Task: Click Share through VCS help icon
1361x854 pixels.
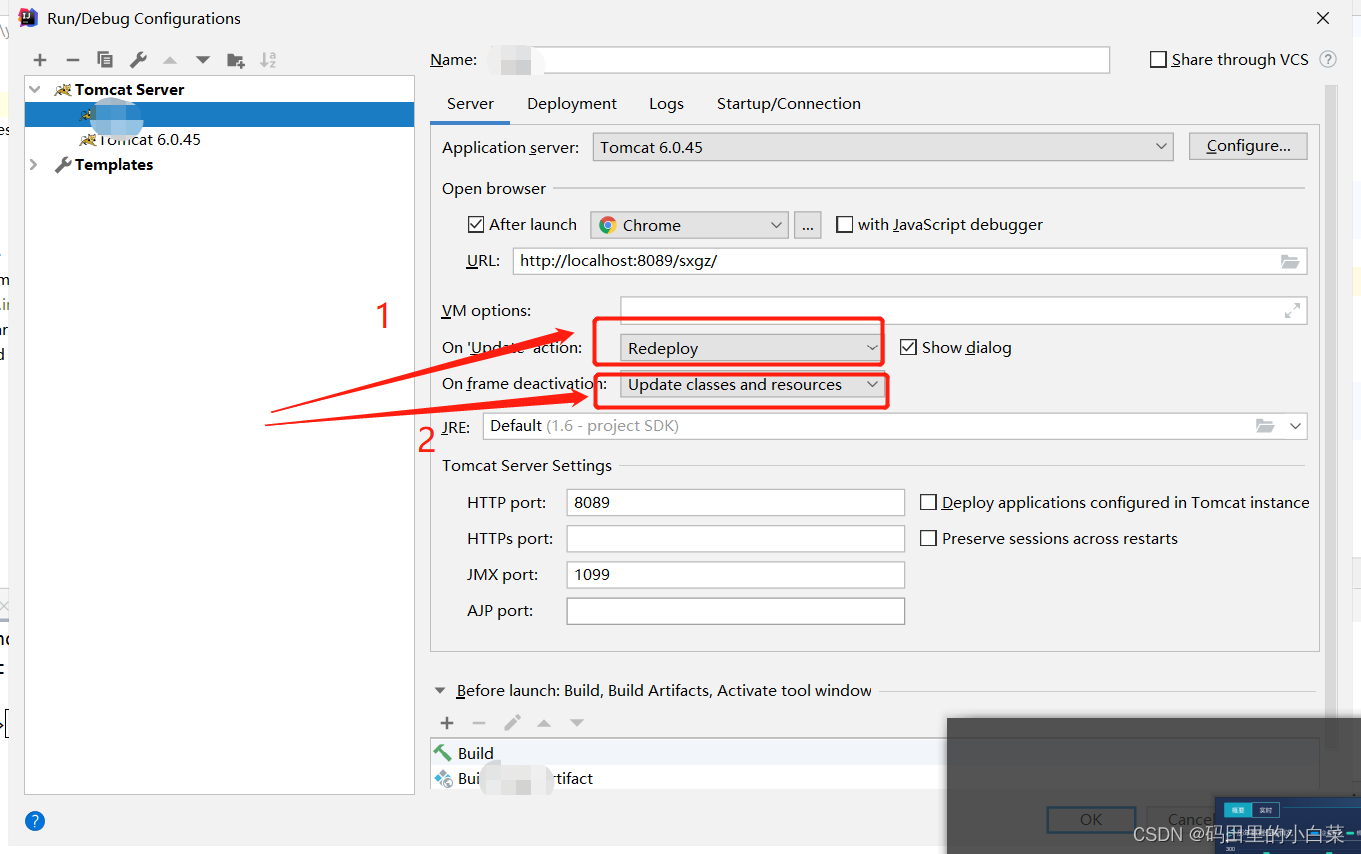Action: click(1328, 59)
